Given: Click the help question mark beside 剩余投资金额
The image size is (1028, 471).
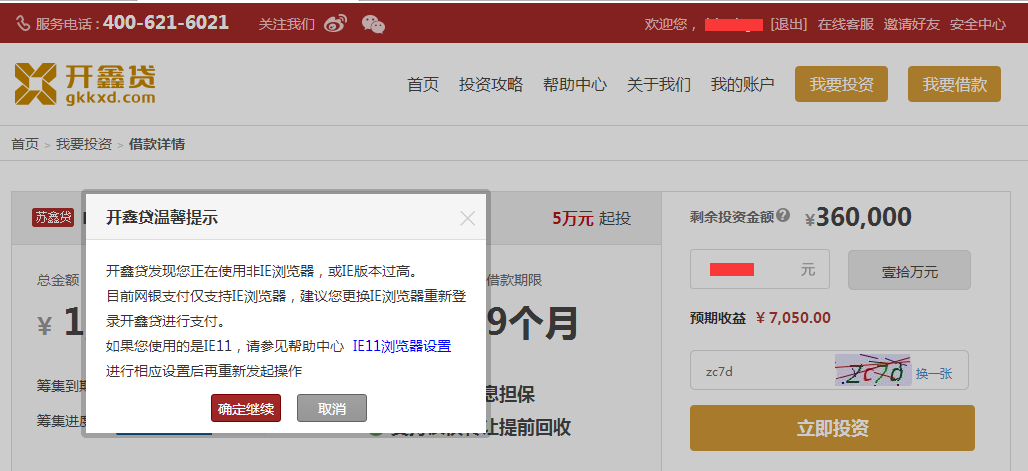Looking at the screenshot, I should pyautogui.click(x=783, y=215).
